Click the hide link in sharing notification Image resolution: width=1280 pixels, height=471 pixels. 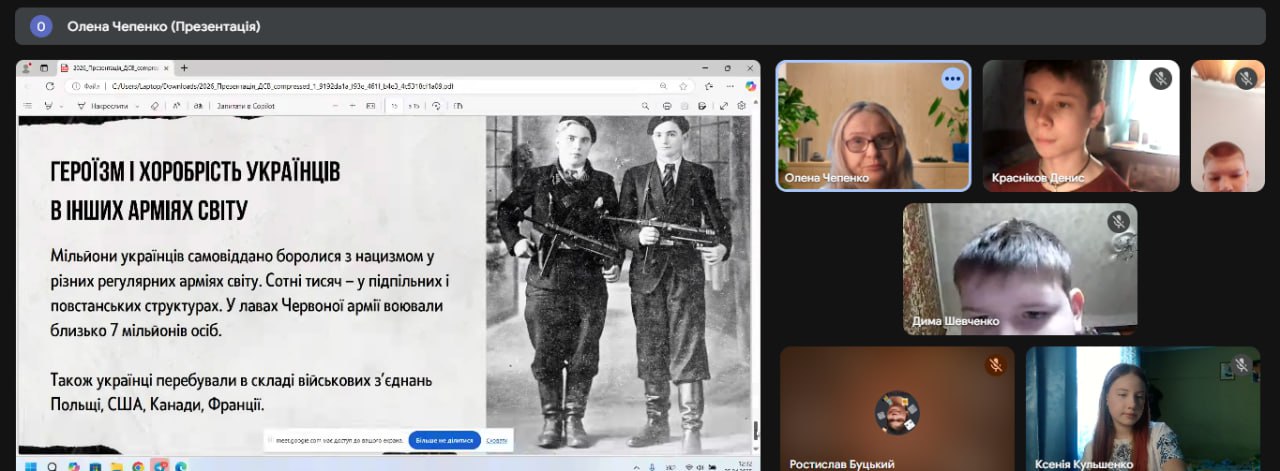(497, 440)
